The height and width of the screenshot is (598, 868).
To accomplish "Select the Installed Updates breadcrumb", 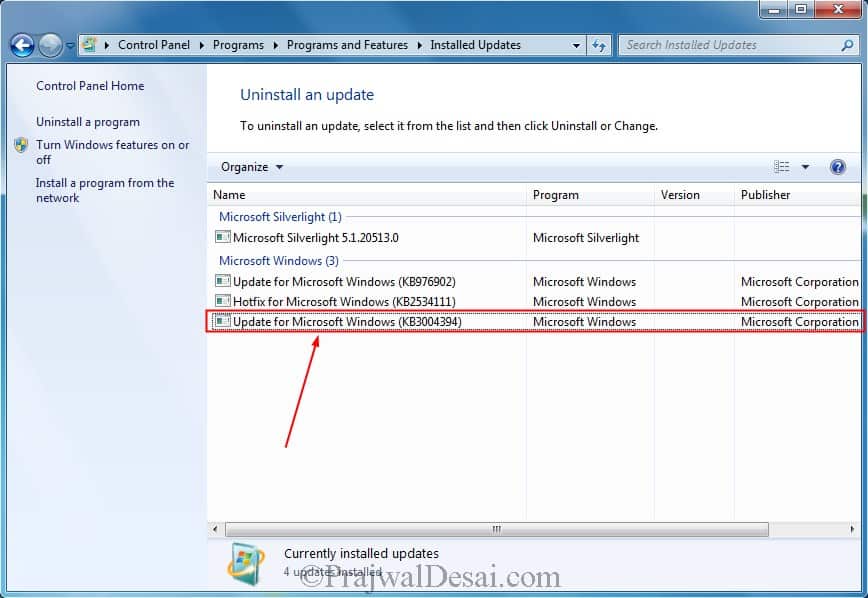I will tap(476, 45).
